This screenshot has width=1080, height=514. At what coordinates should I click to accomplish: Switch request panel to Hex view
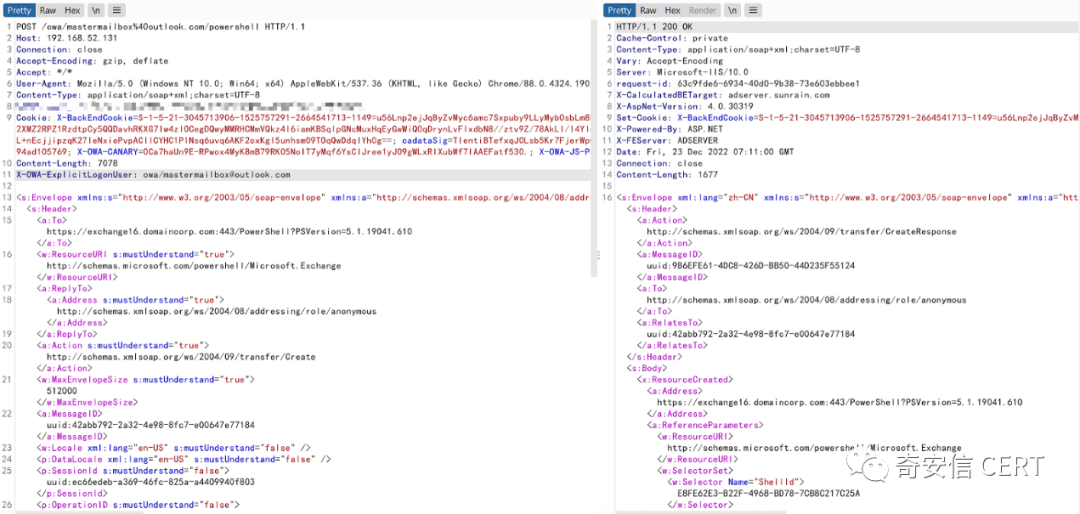[72, 10]
